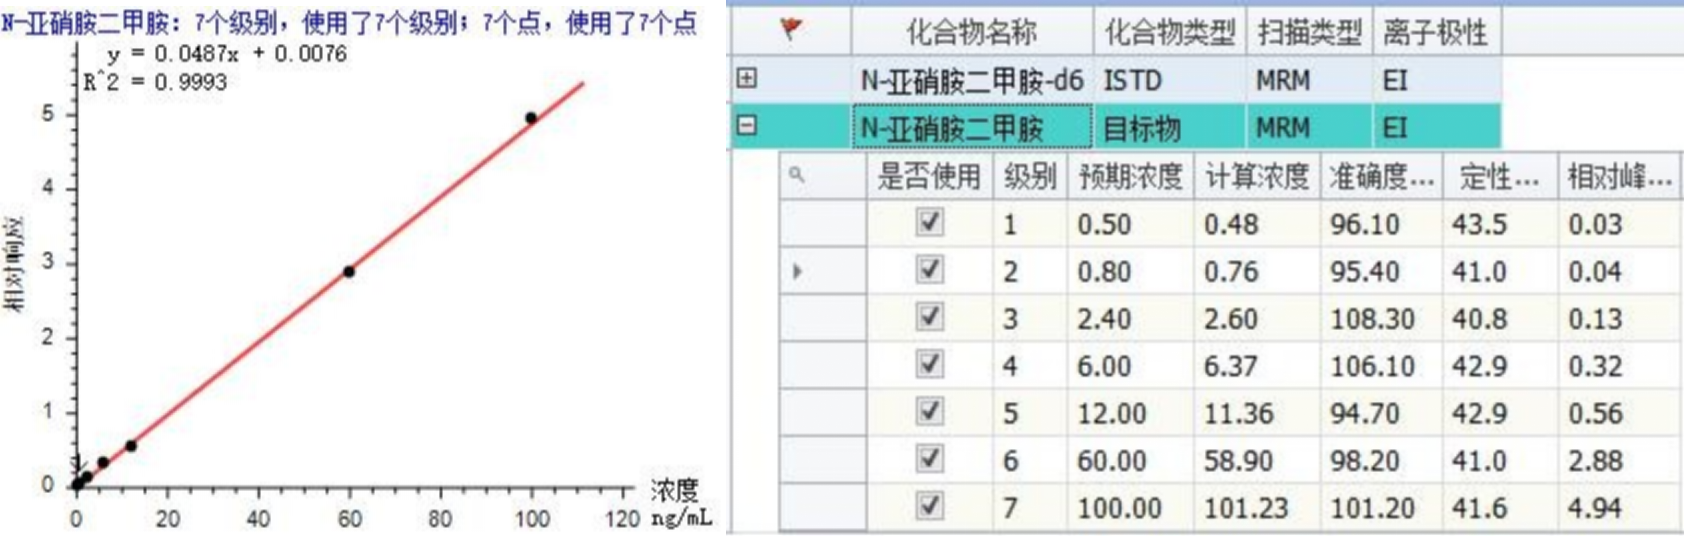
Task: Expand the N-亚硝胺二甲胺-d6 compound row
Action: click(746, 78)
